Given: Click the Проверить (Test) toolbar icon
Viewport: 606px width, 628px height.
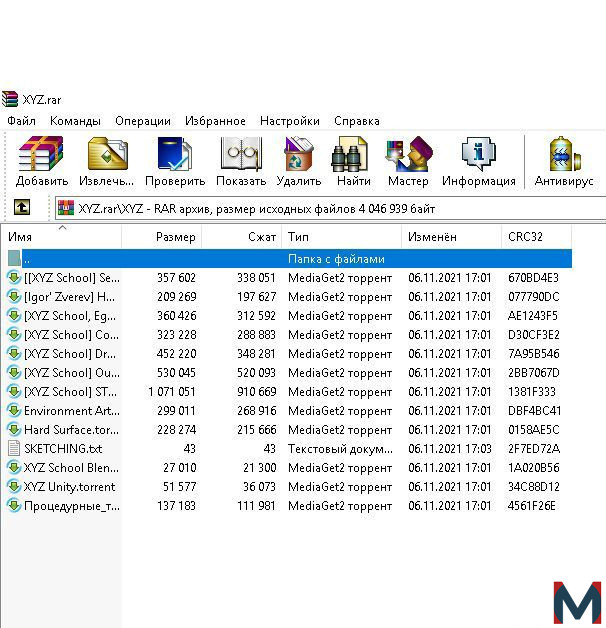Looking at the screenshot, I should coord(175,154).
